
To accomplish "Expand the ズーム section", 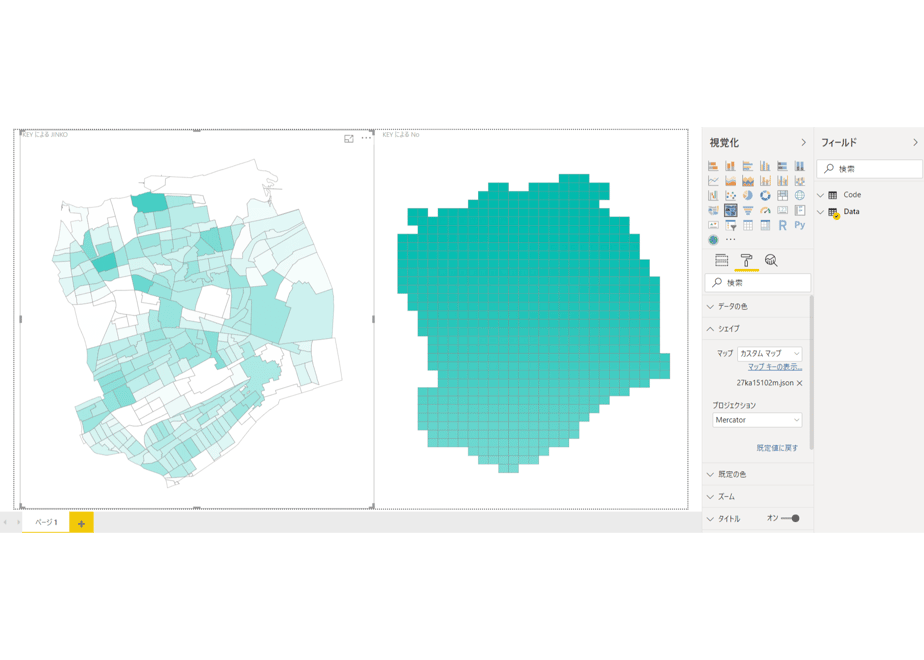I will click(x=757, y=497).
